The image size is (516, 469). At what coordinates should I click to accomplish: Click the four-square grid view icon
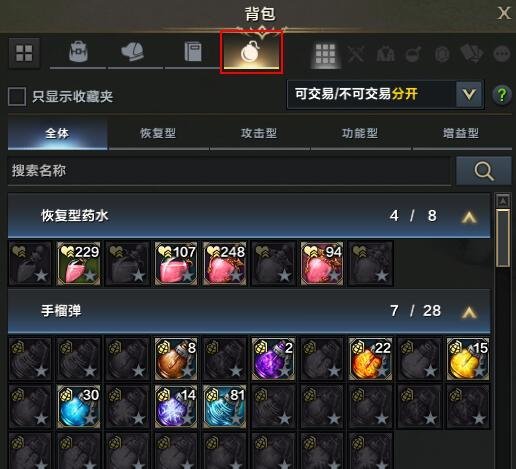point(24,53)
